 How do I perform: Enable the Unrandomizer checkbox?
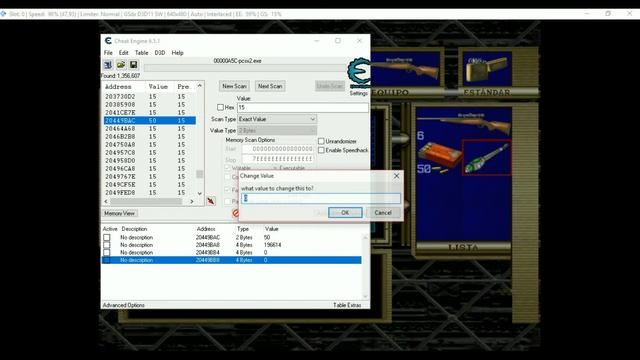click(321, 141)
